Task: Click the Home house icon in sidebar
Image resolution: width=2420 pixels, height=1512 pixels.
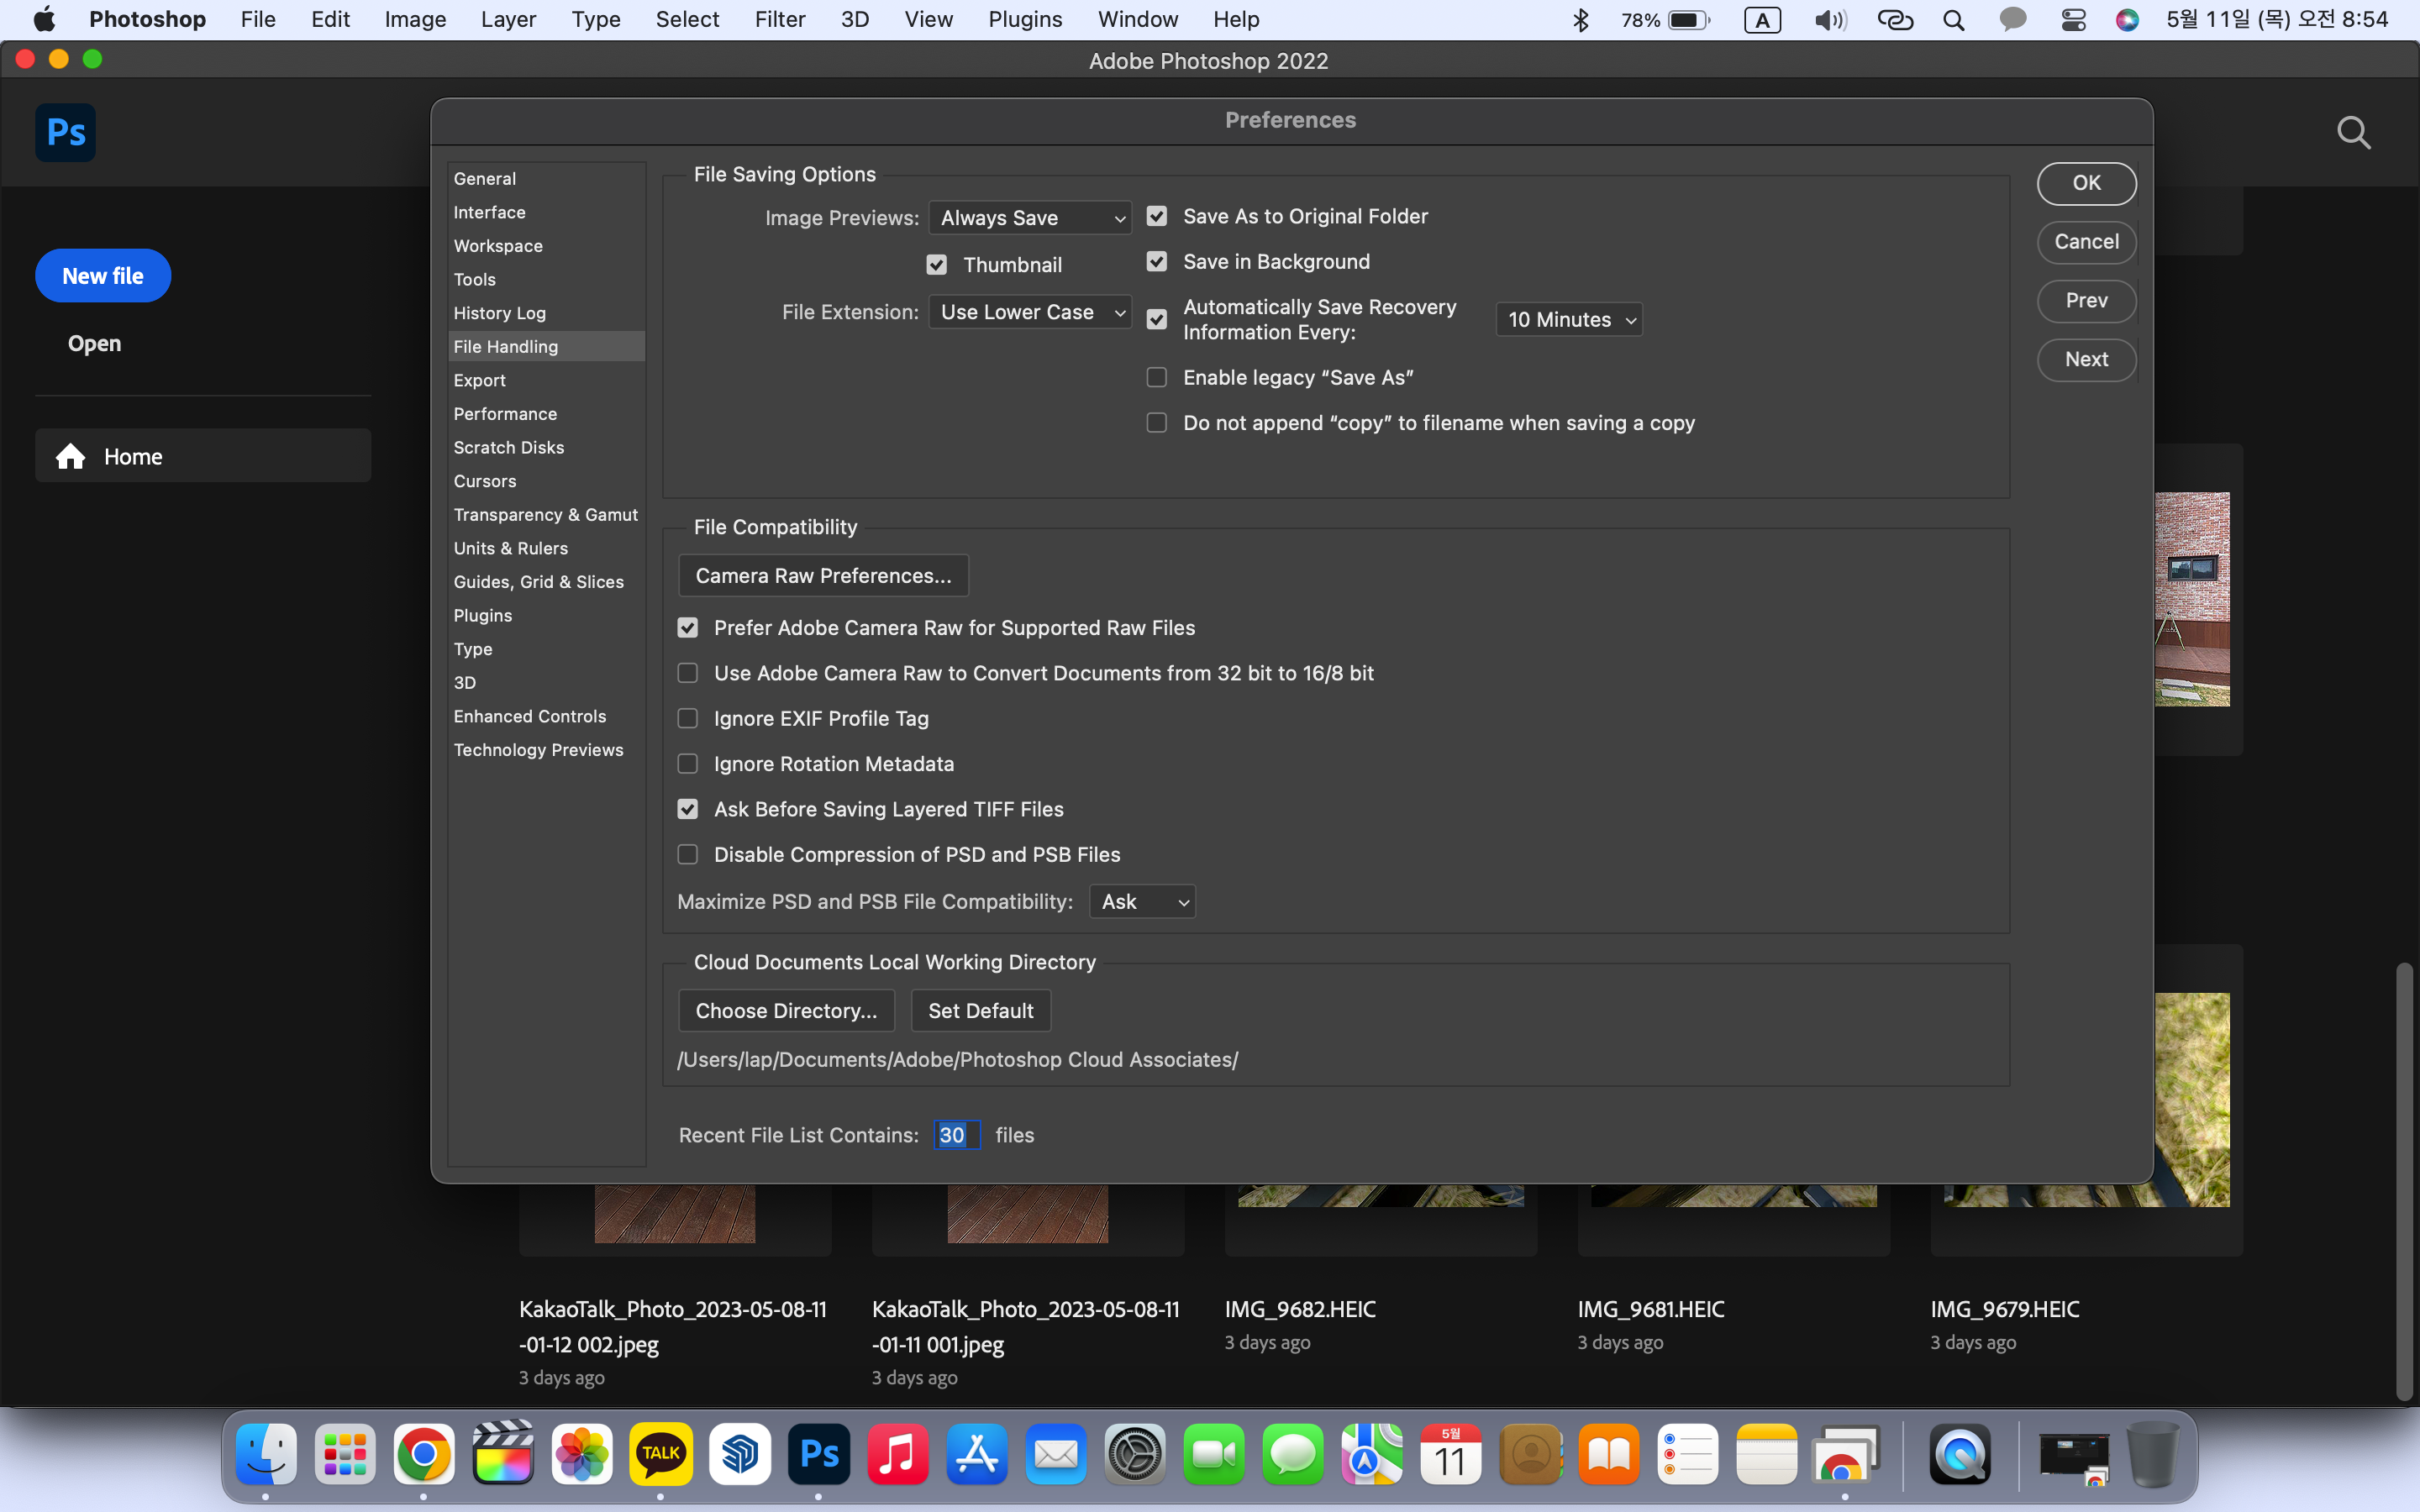Action: click(70, 457)
